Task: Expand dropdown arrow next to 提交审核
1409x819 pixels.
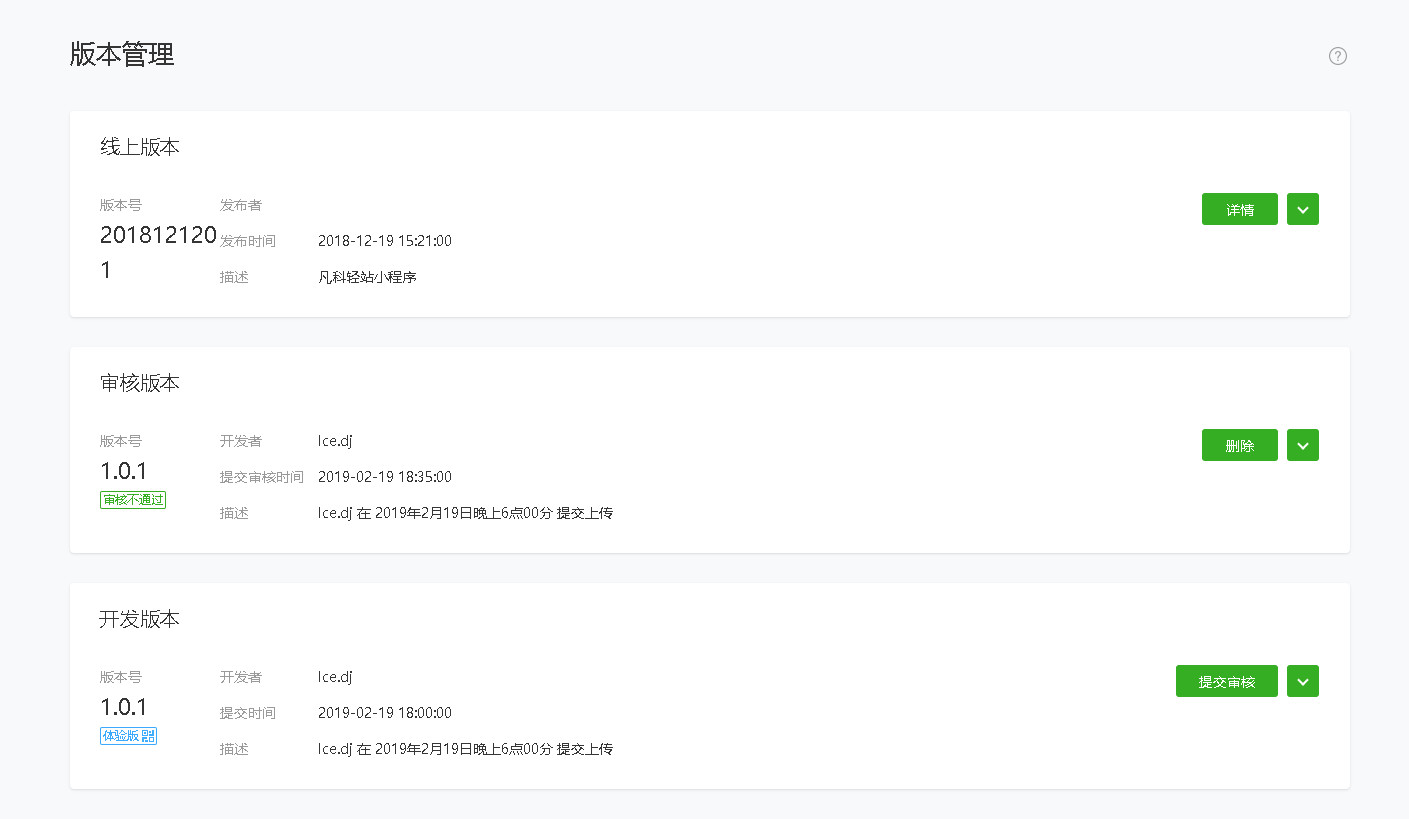Action: pyautogui.click(x=1302, y=681)
